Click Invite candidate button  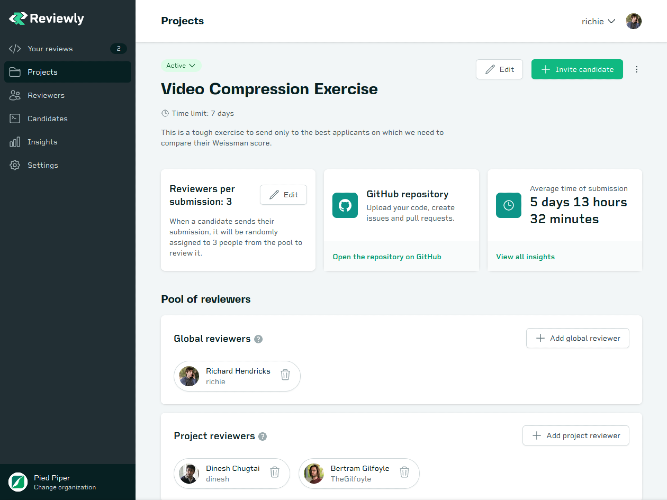coord(577,69)
